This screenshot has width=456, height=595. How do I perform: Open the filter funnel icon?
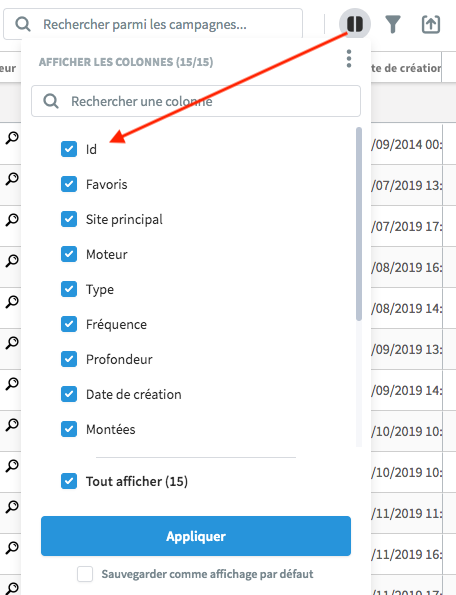(x=393, y=24)
